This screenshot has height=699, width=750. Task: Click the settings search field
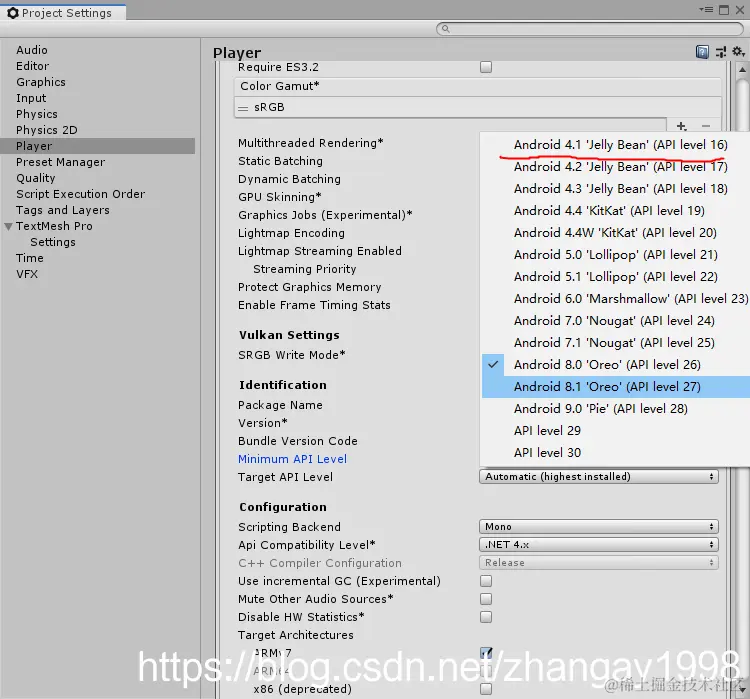pyautogui.click(x=590, y=29)
